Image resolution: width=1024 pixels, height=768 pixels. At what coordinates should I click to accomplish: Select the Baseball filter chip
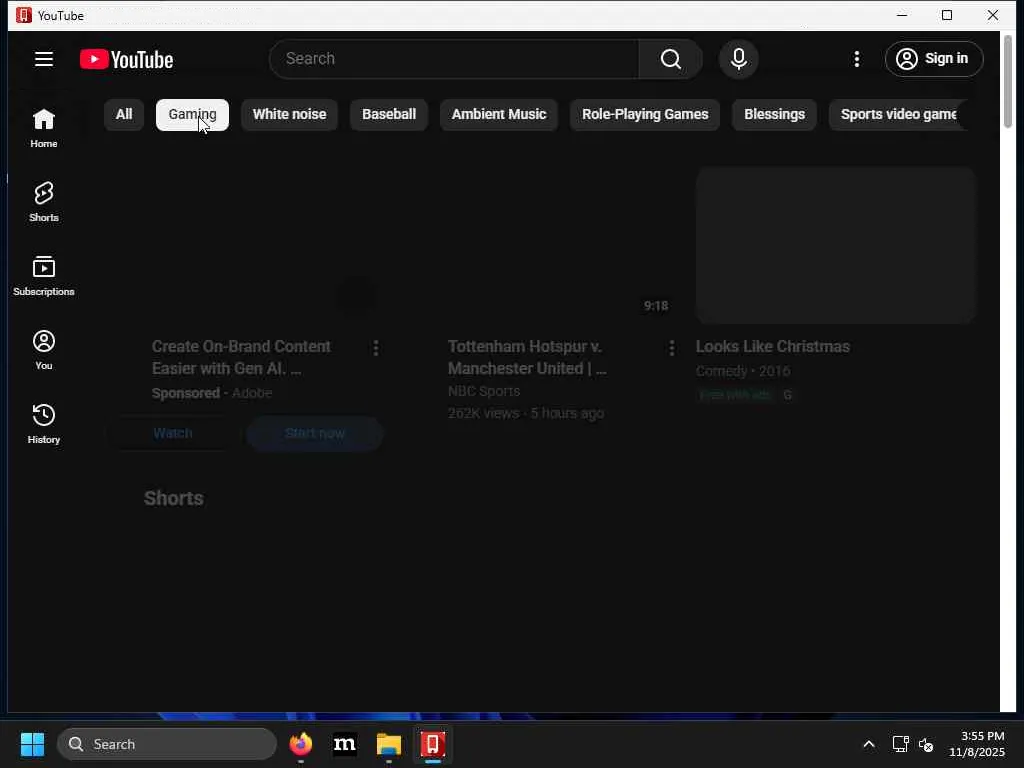click(x=389, y=114)
